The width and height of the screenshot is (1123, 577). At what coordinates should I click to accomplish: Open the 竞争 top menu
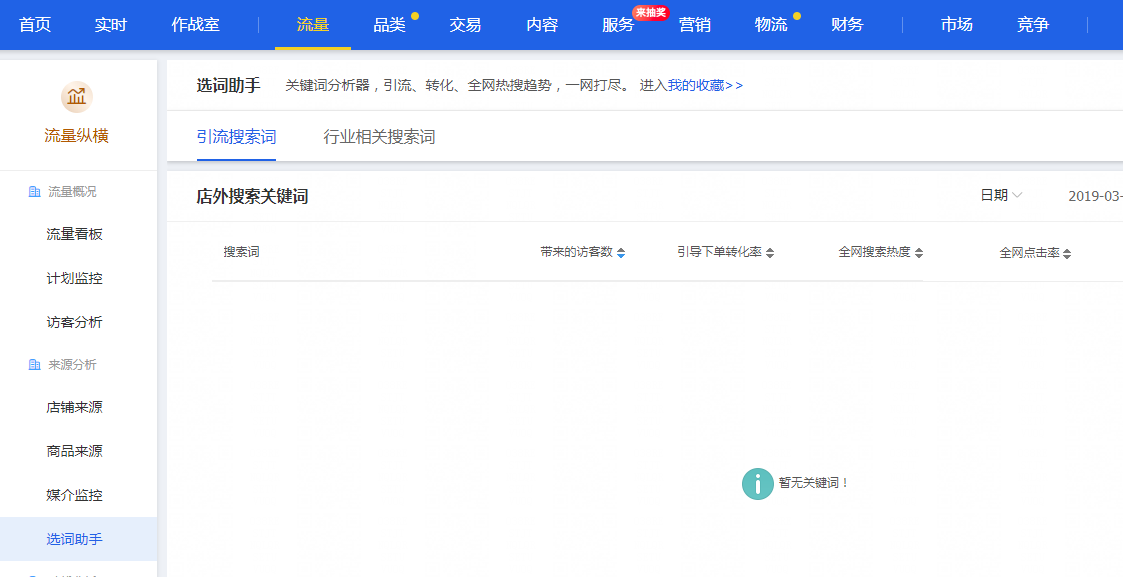[x=1033, y=25]
